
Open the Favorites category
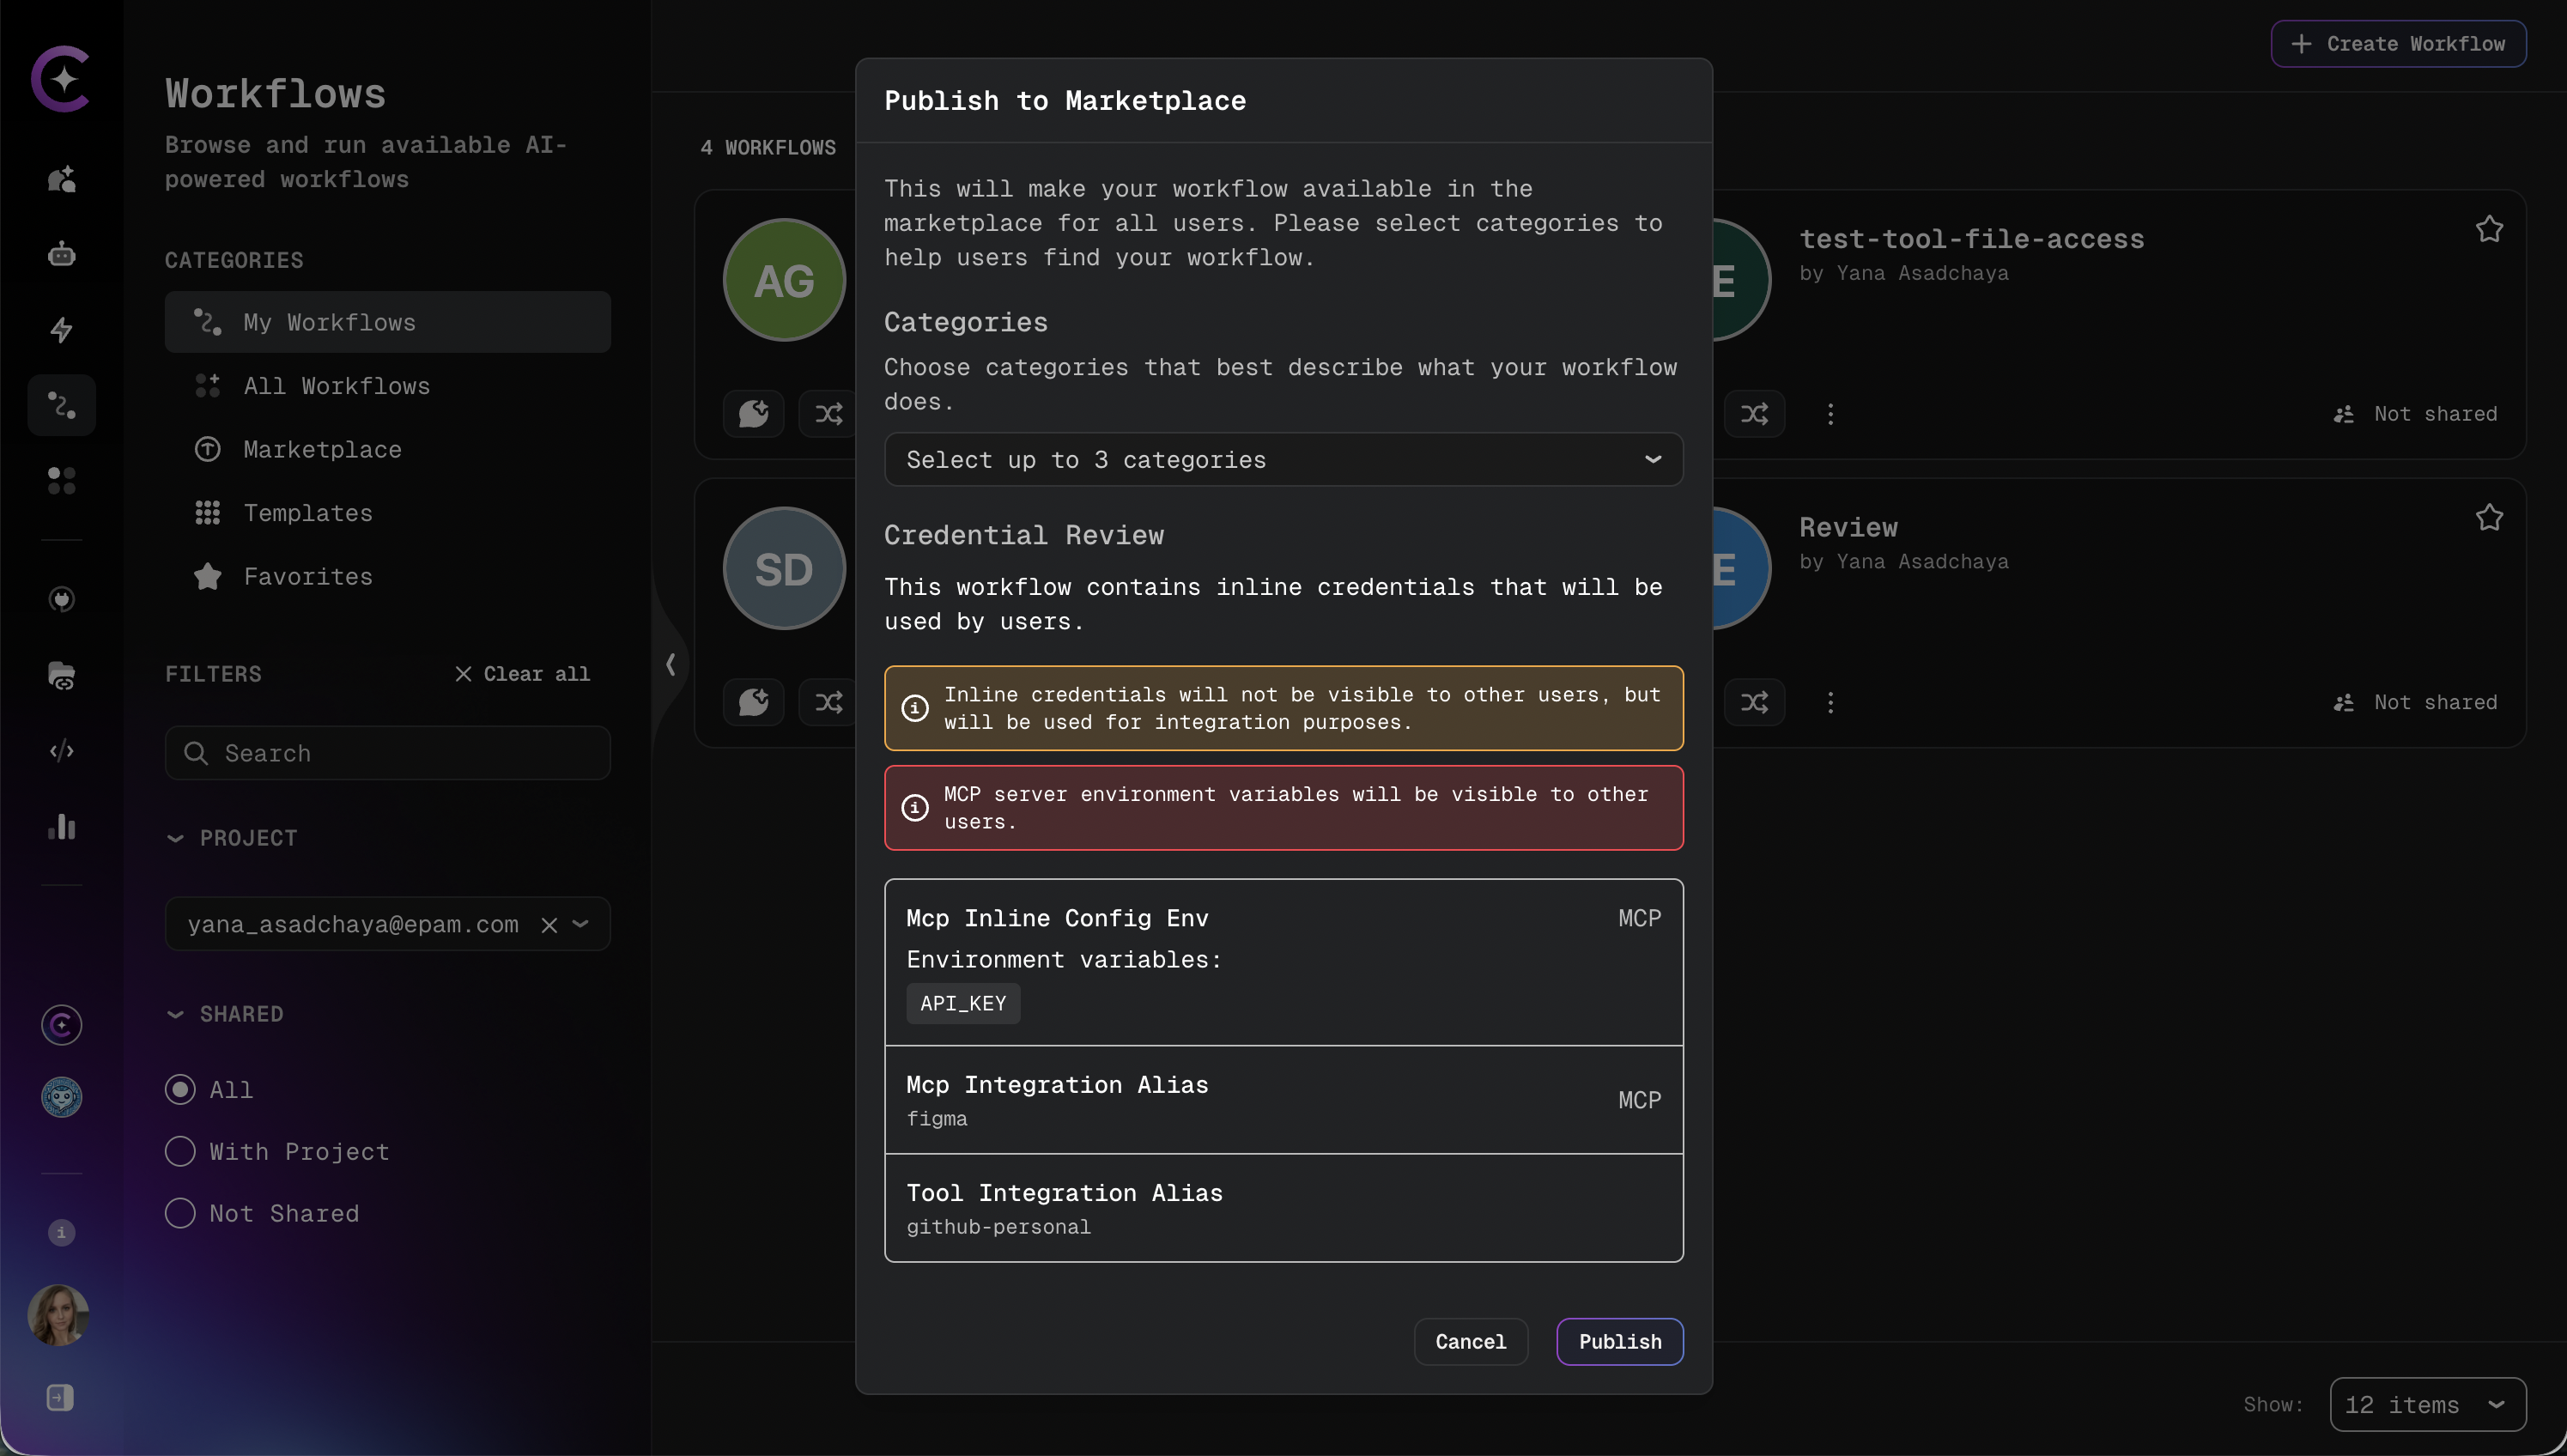pos(387,576)
